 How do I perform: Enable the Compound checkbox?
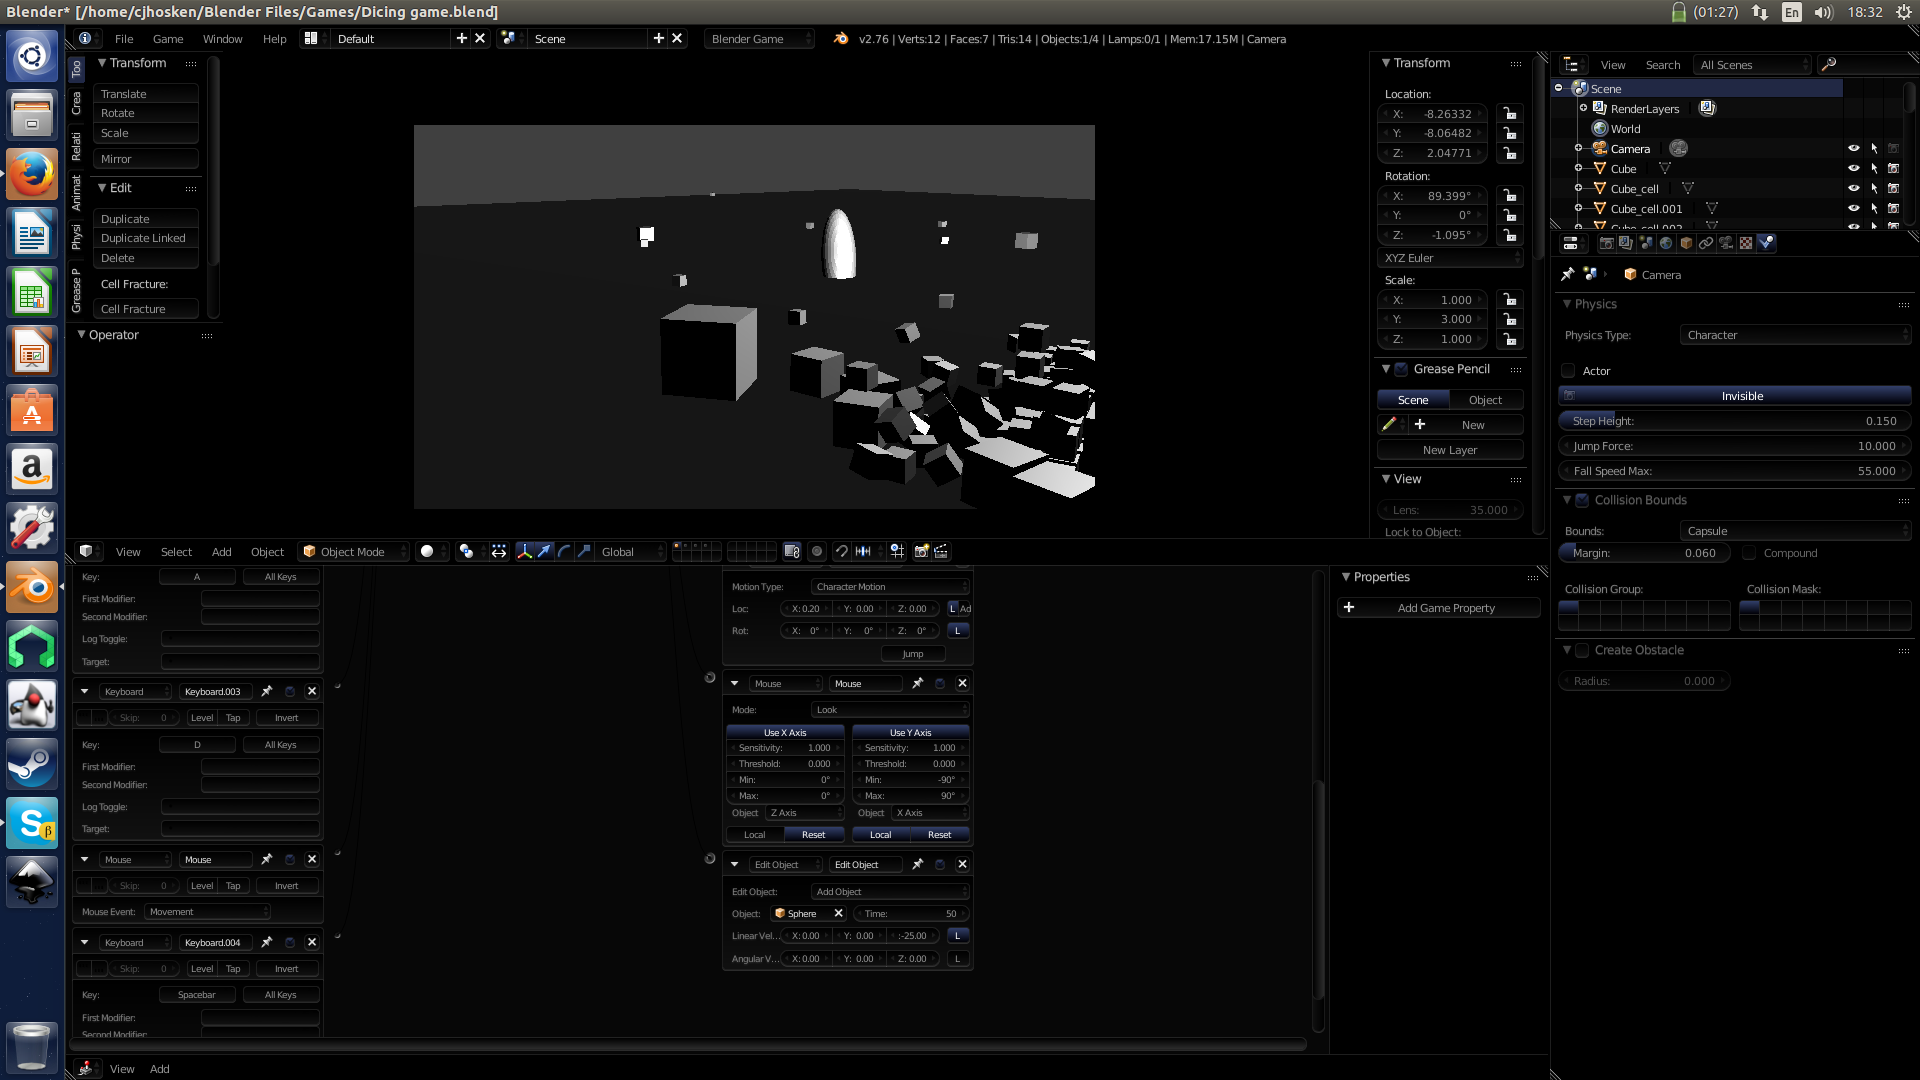pos(1749,553)
